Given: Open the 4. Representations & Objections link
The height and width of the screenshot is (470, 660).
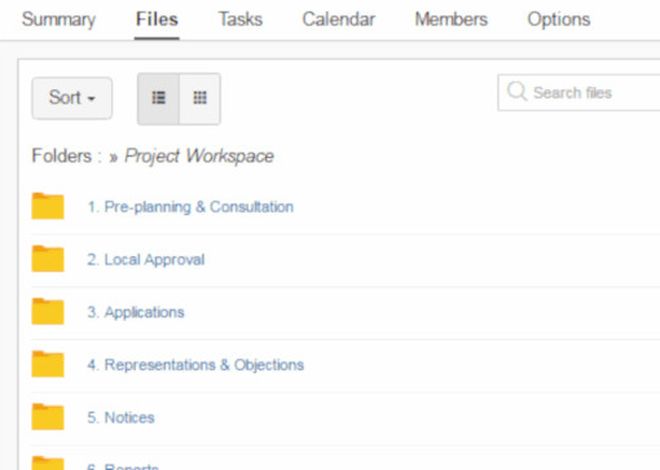Looking at the screenshot, I should tap(195, 365).
